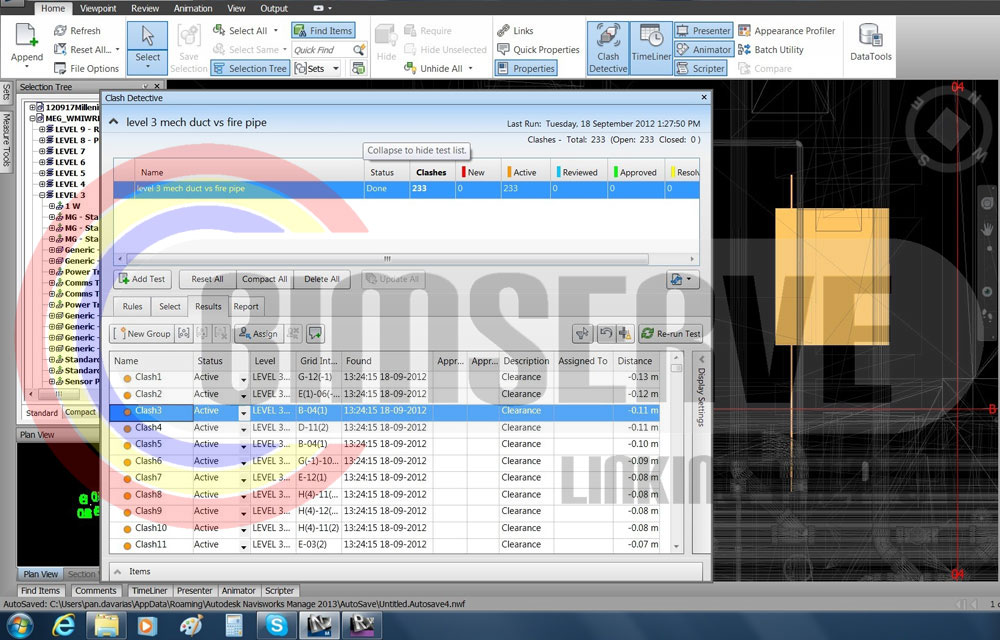Run Quick Find using the magnifier icon
1000x640 pixels.
click(x=360, y=49)
